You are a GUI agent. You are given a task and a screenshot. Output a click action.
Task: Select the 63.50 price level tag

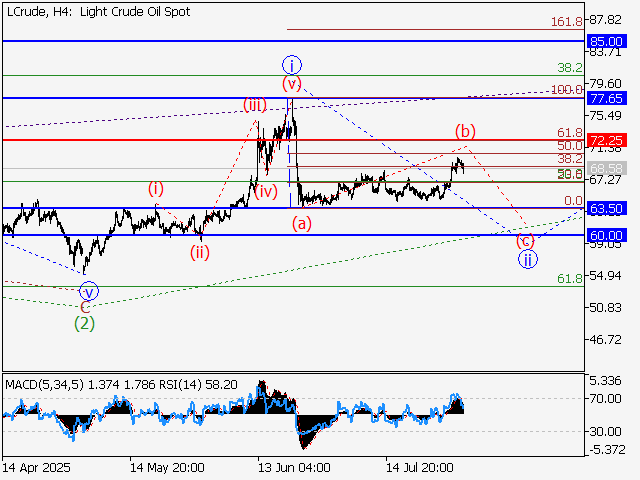(607, 208)
